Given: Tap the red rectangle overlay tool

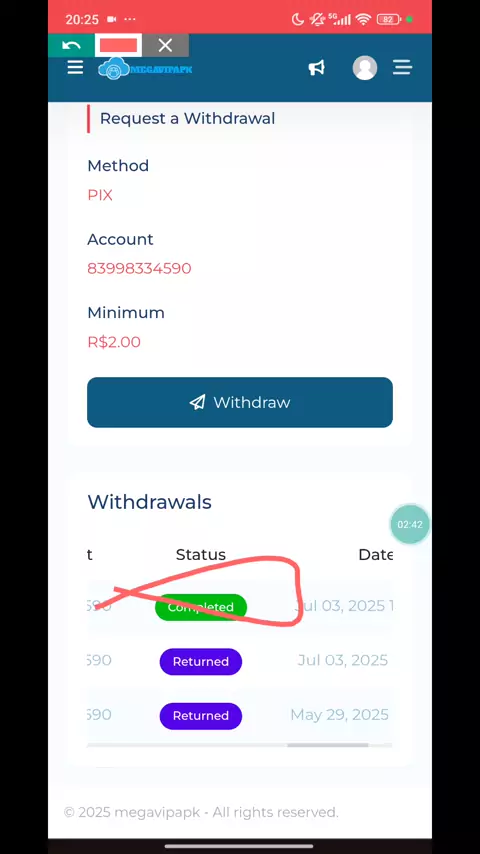Looking at the screenshot, I should 118,45.
